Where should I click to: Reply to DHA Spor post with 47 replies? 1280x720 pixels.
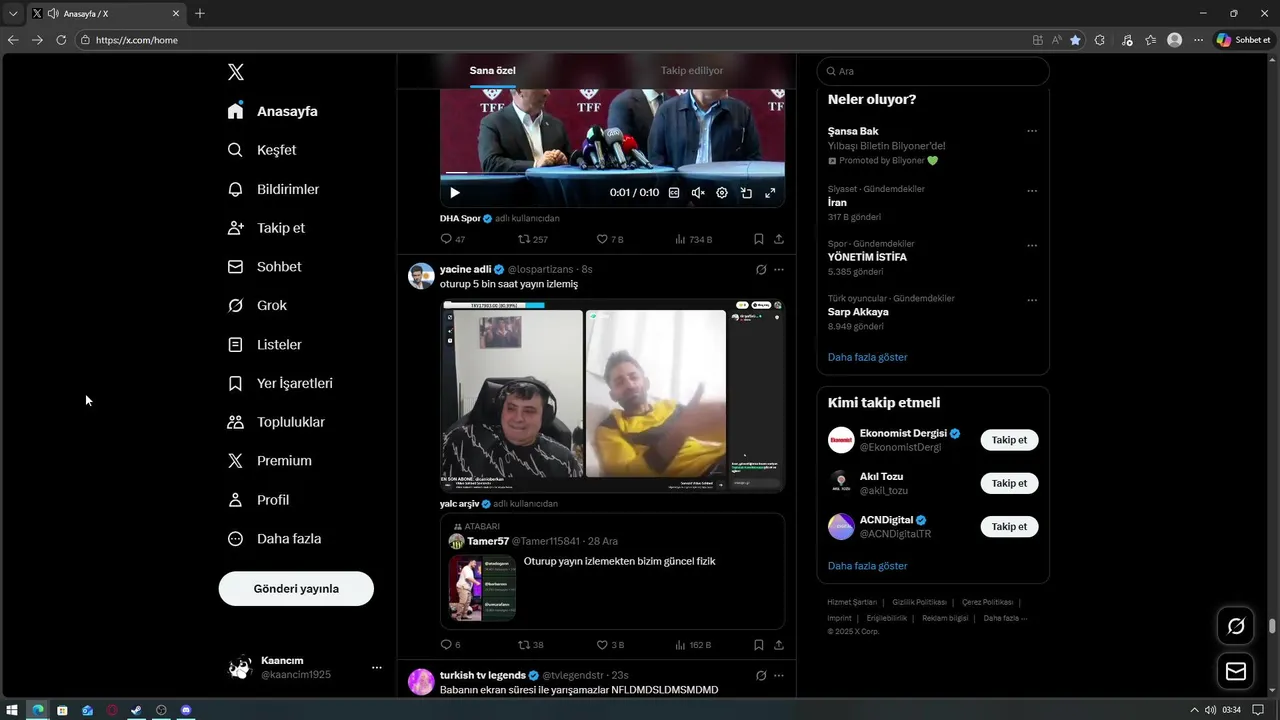[453, 239]
